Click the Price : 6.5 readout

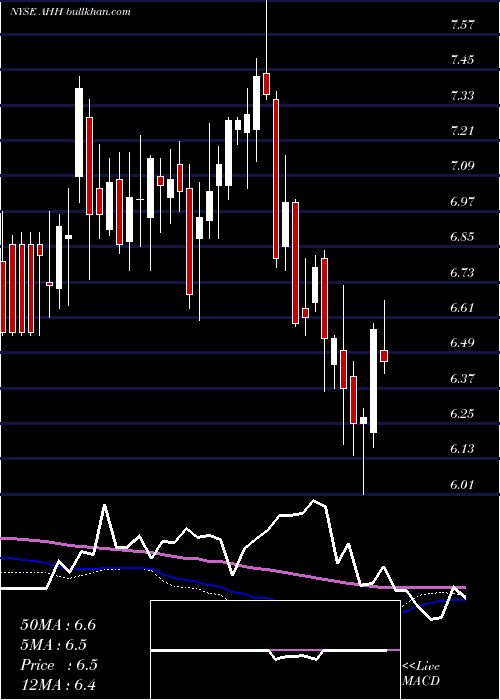point(59,665)
